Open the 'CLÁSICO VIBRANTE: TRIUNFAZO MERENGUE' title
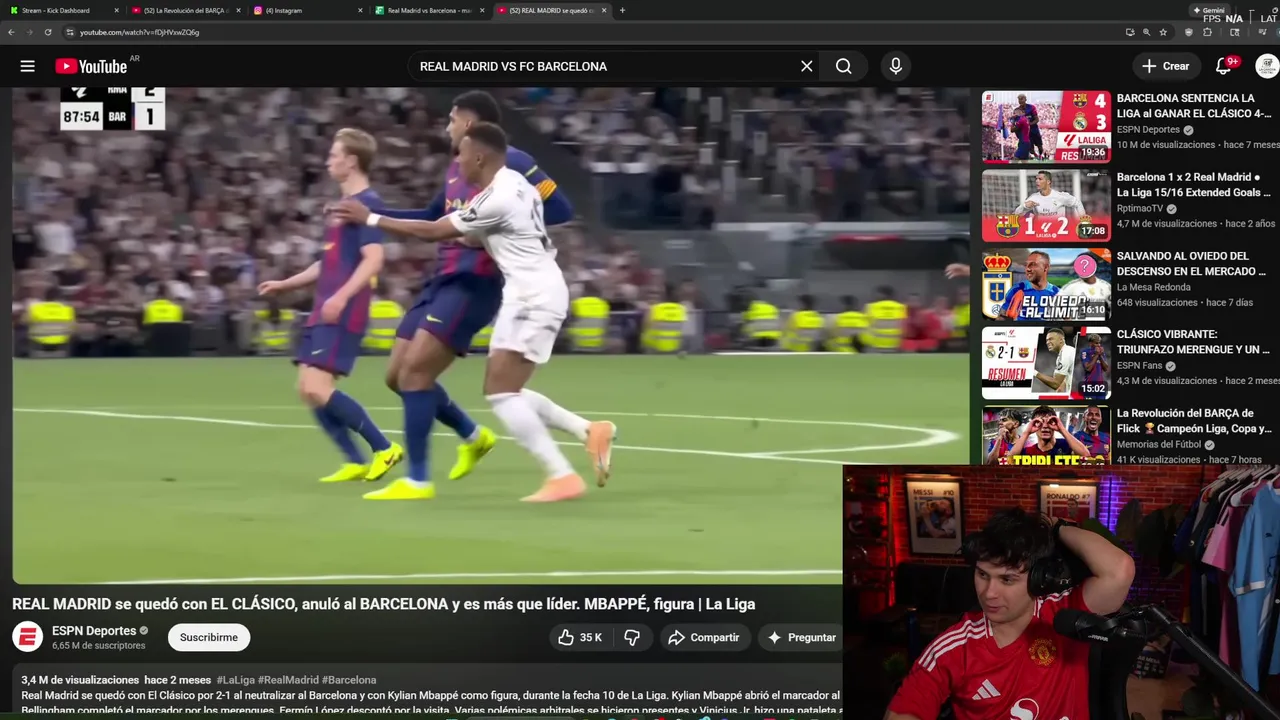 point(1193,342)
